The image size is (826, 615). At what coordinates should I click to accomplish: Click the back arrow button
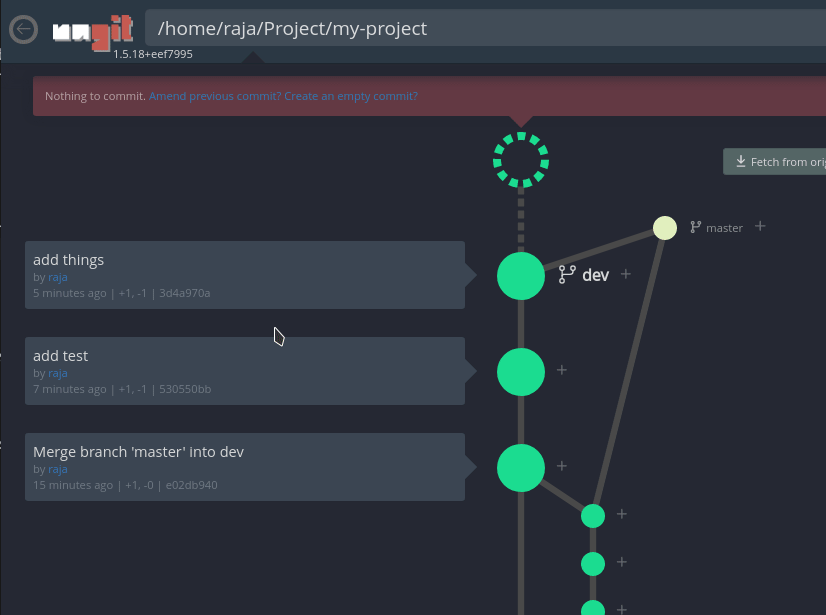(x=23, y=30)
